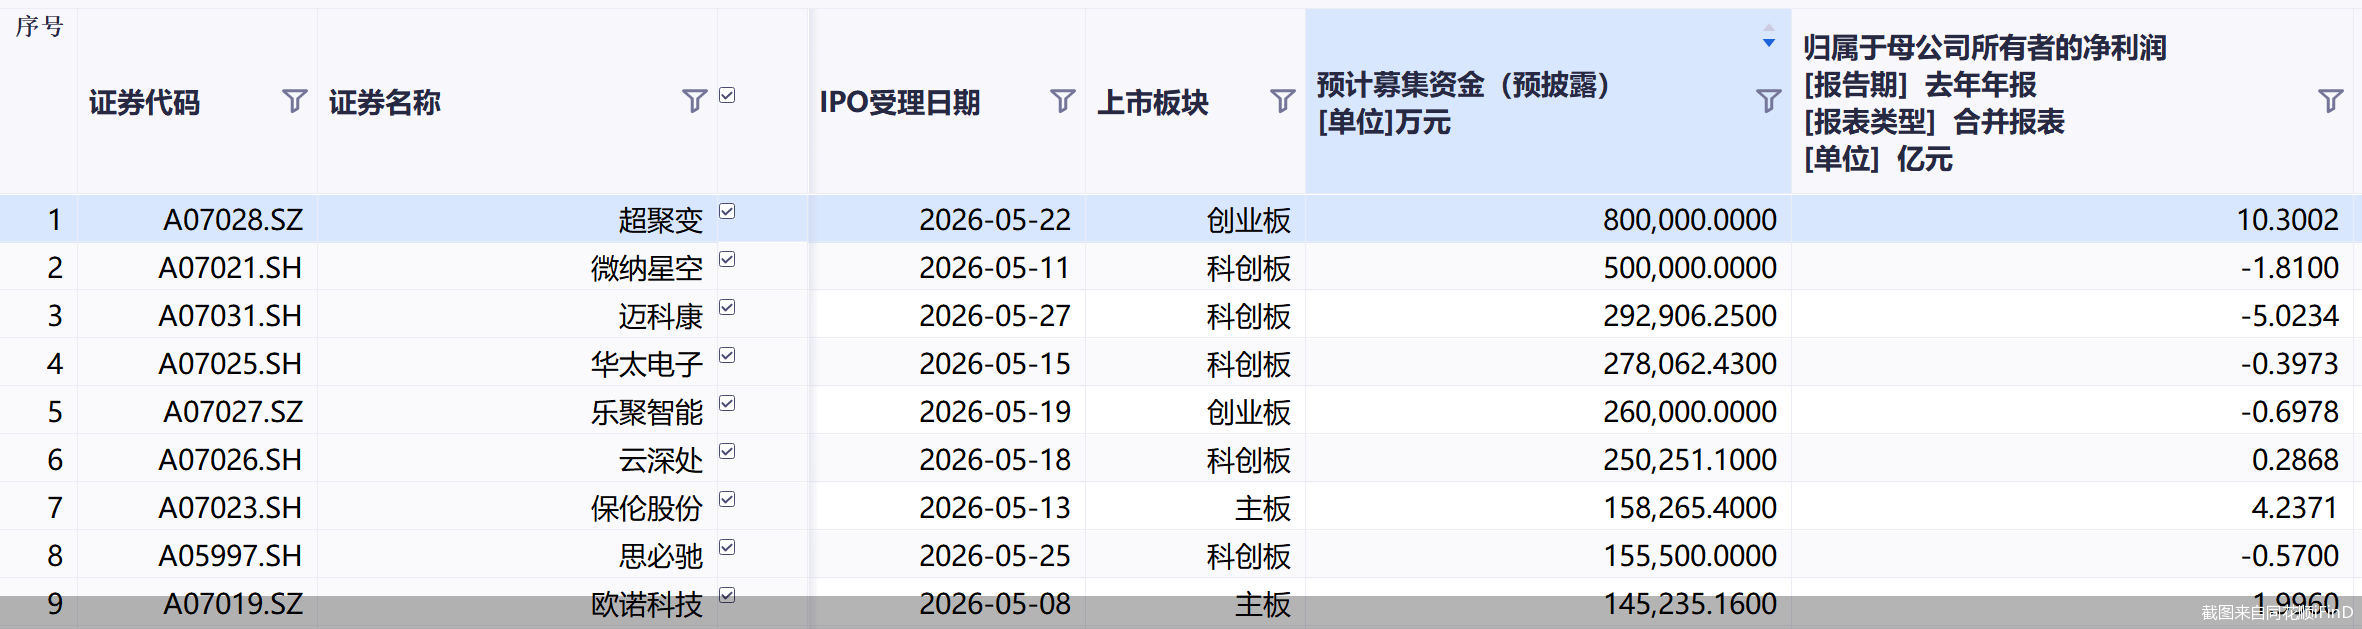The image size is (2362, 629).
Task: Click 主板 board cell in 保伦股份 row
Action: tap(1263, 507)
